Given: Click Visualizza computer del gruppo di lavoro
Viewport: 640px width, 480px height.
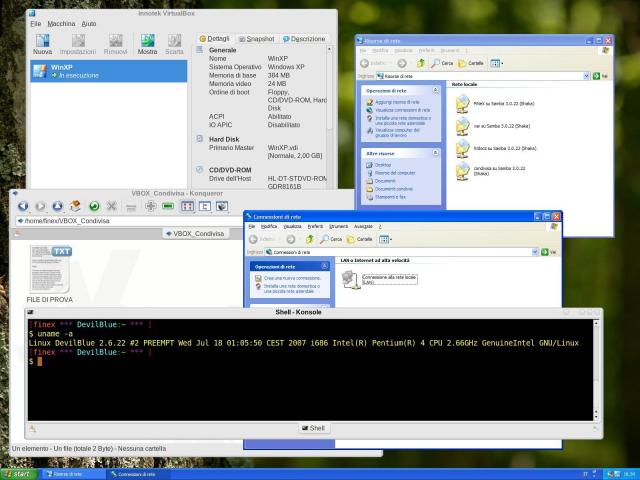Looking at the screenshot, I should pyautogui.click(x=397, y=133).
